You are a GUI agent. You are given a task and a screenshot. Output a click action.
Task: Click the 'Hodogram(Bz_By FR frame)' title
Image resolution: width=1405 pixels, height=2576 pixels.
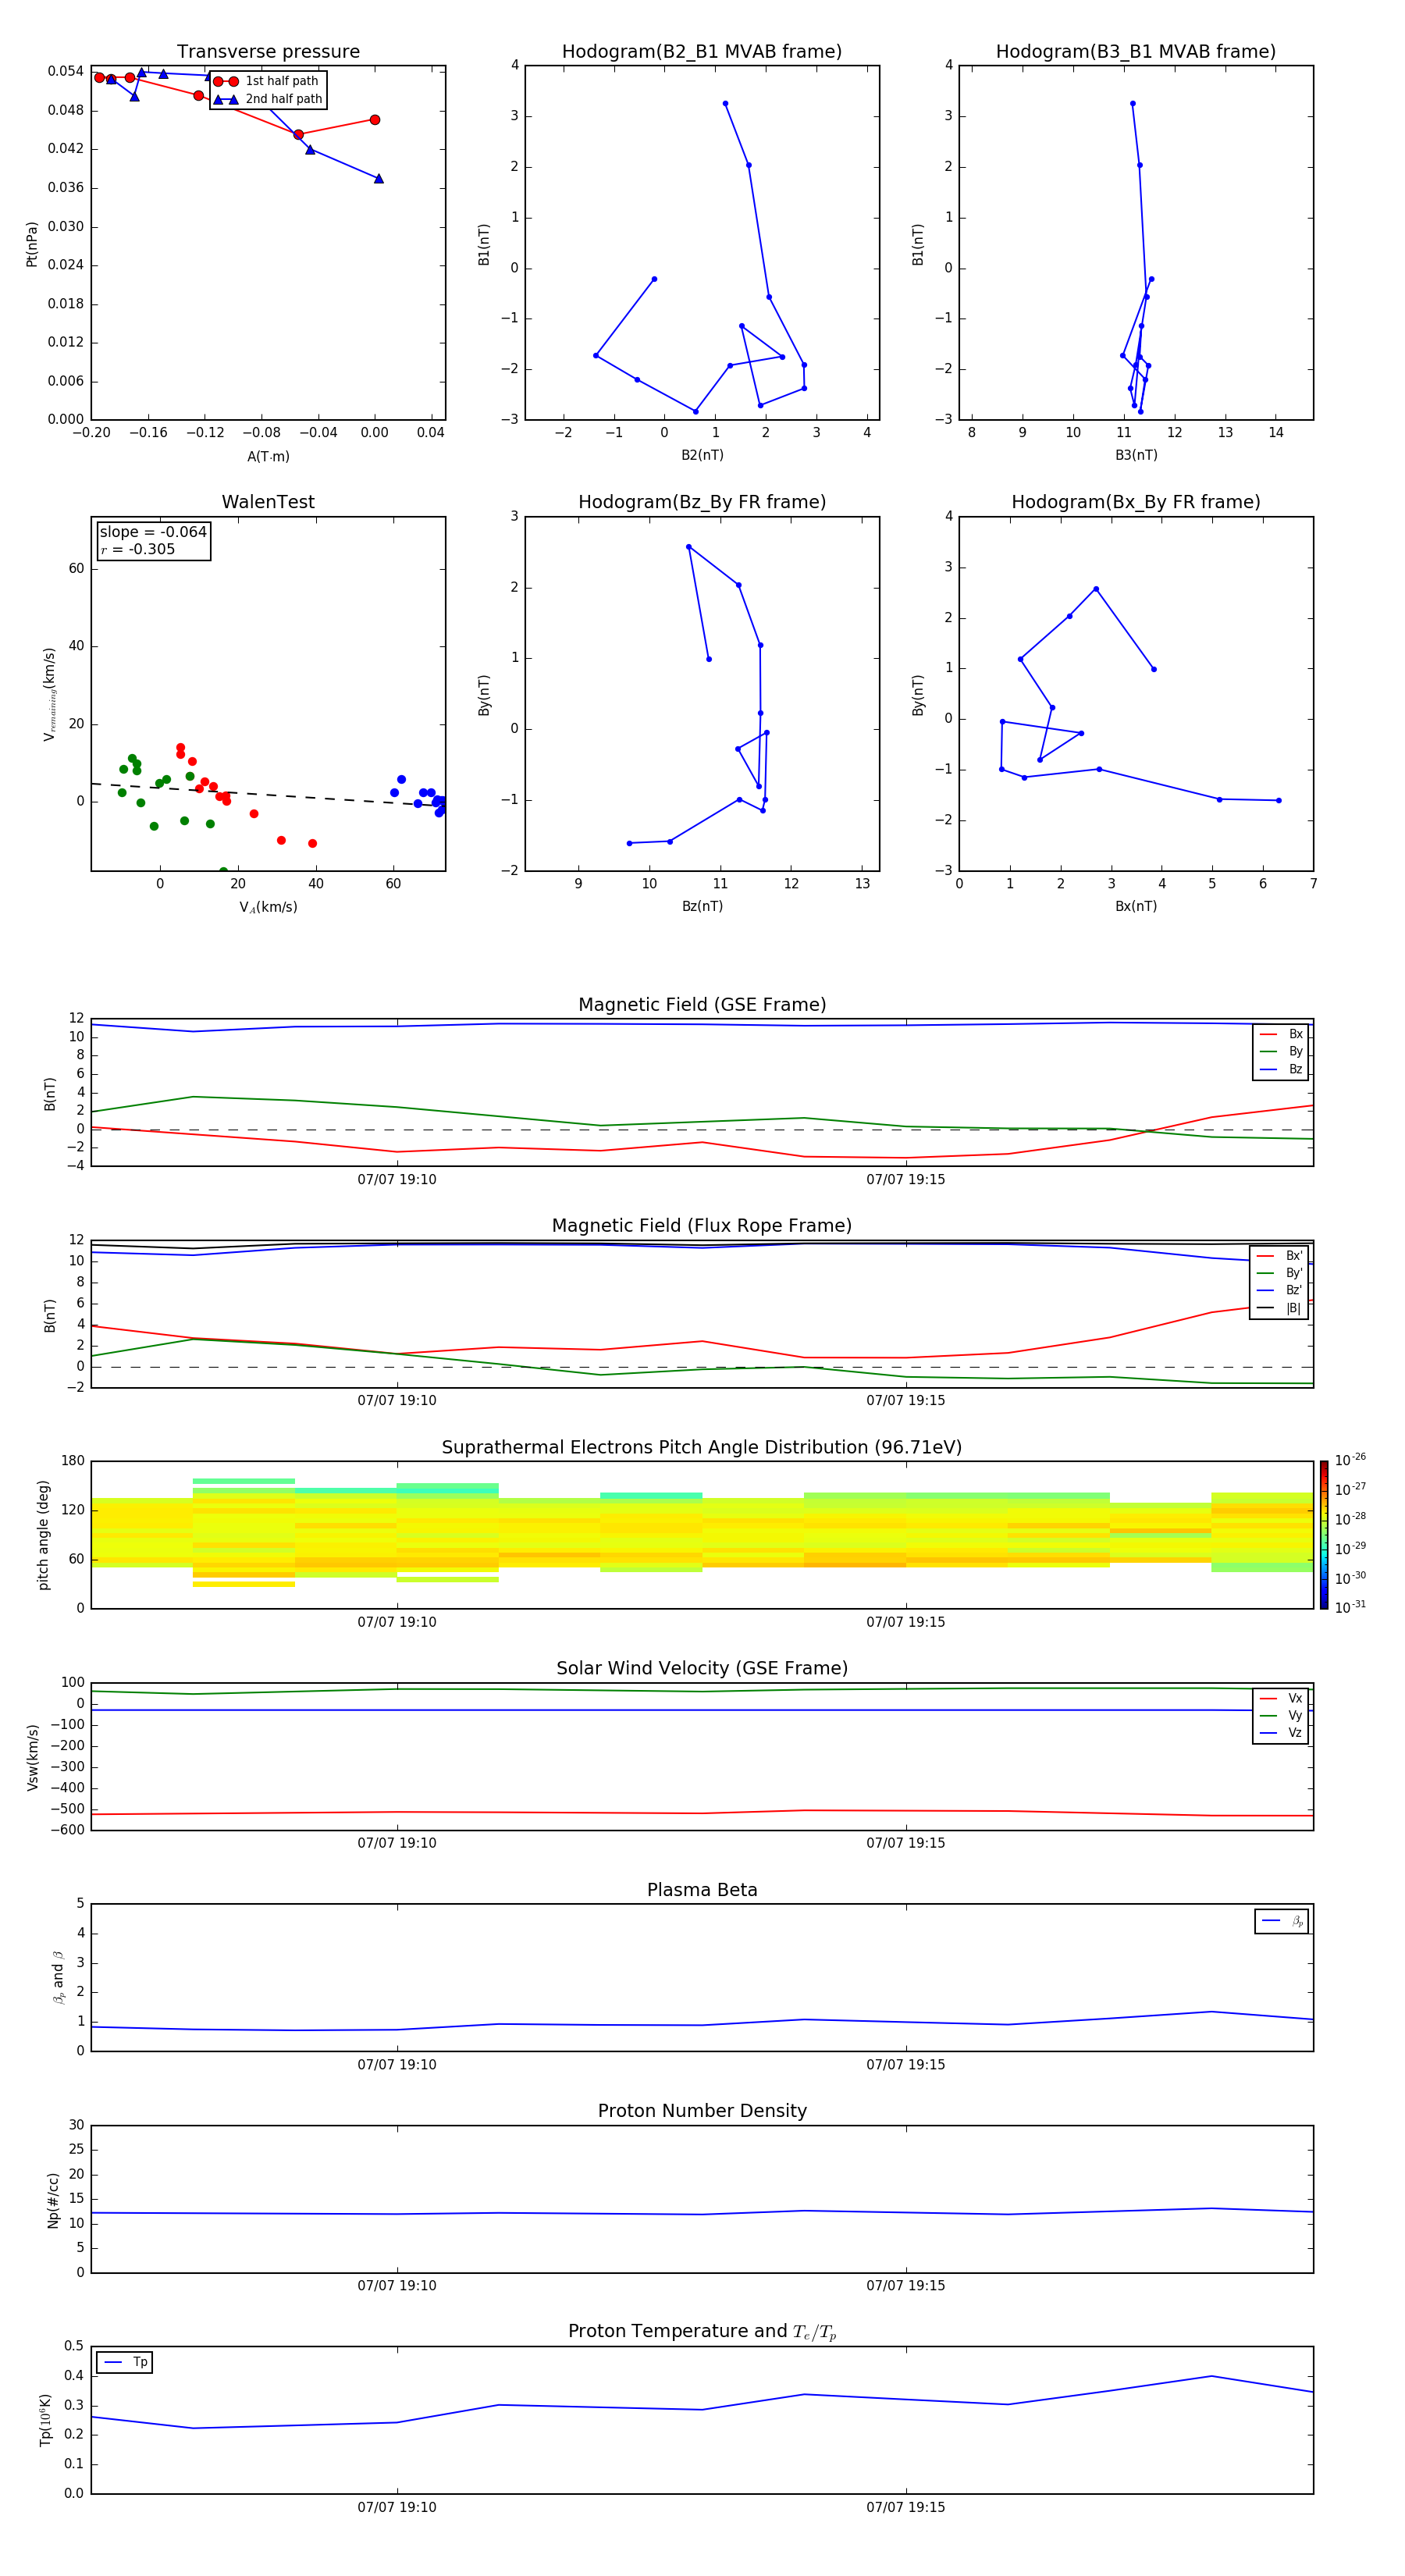702,502
